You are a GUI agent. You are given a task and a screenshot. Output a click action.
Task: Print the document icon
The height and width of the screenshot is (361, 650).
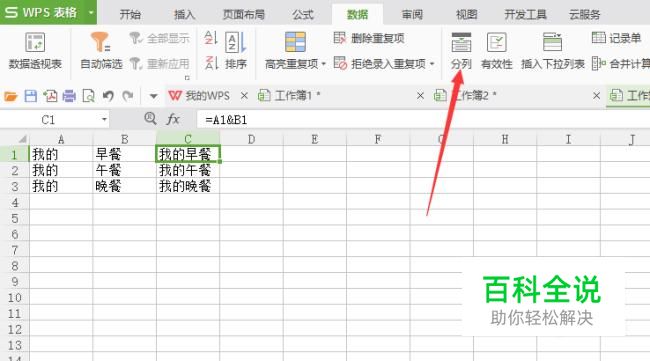click(x=69, y=97)
